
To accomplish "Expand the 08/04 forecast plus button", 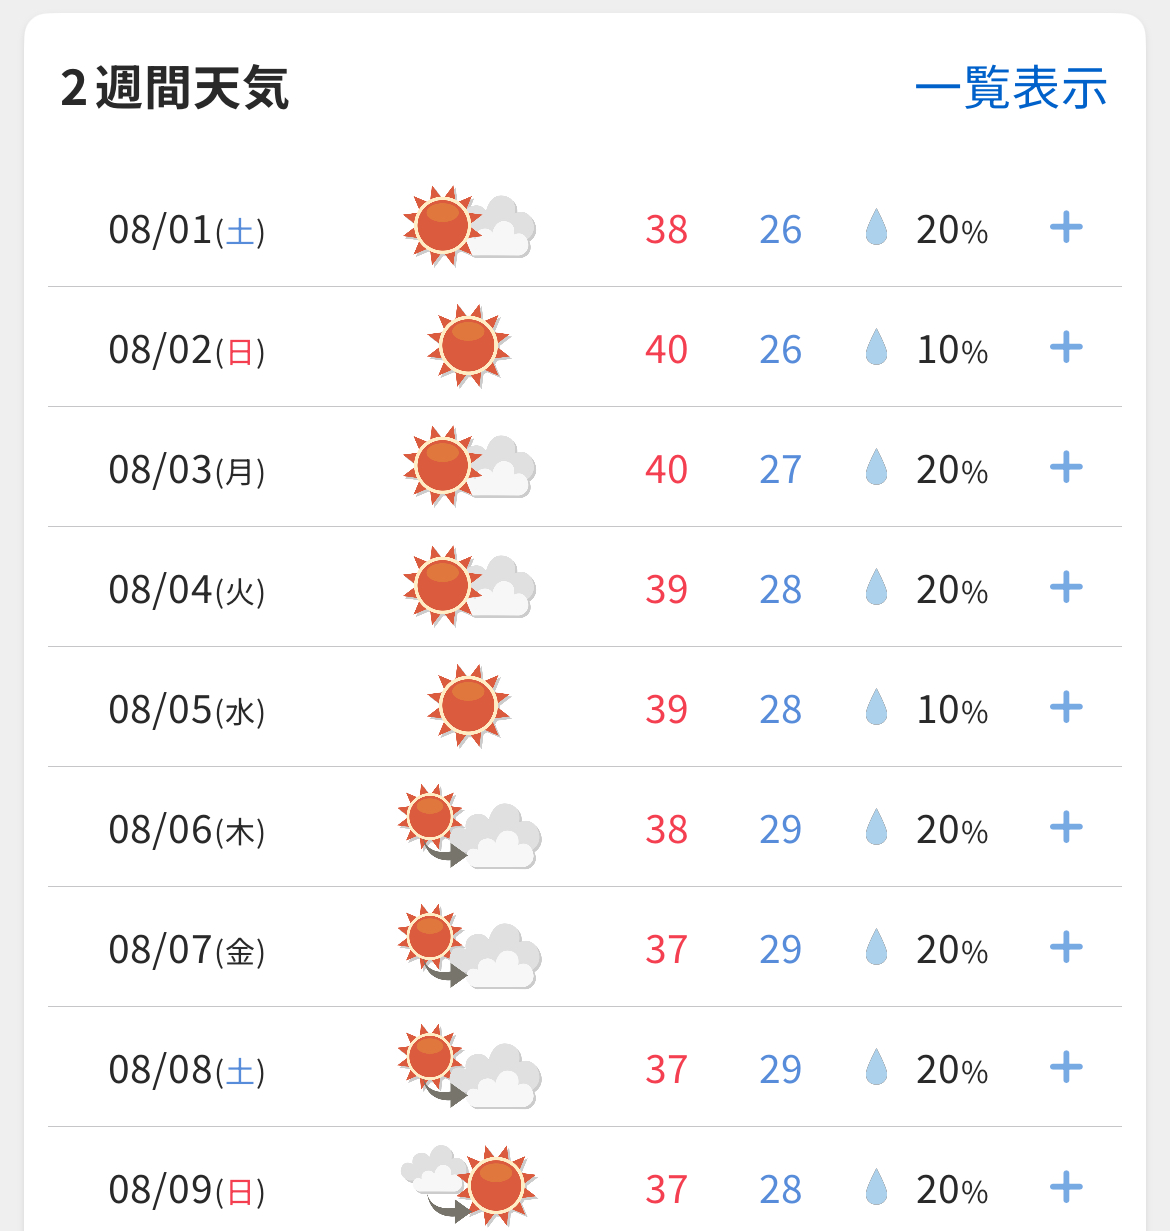I will coord(1066,587).
